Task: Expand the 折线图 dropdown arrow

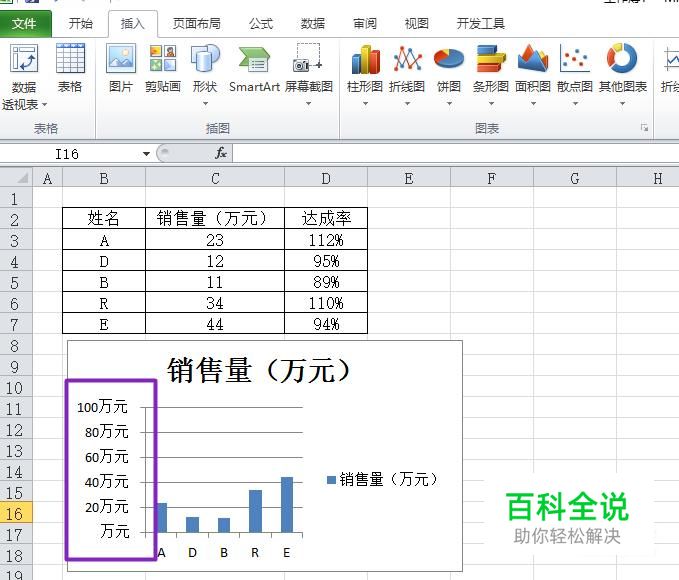Action: coord(407,104)
